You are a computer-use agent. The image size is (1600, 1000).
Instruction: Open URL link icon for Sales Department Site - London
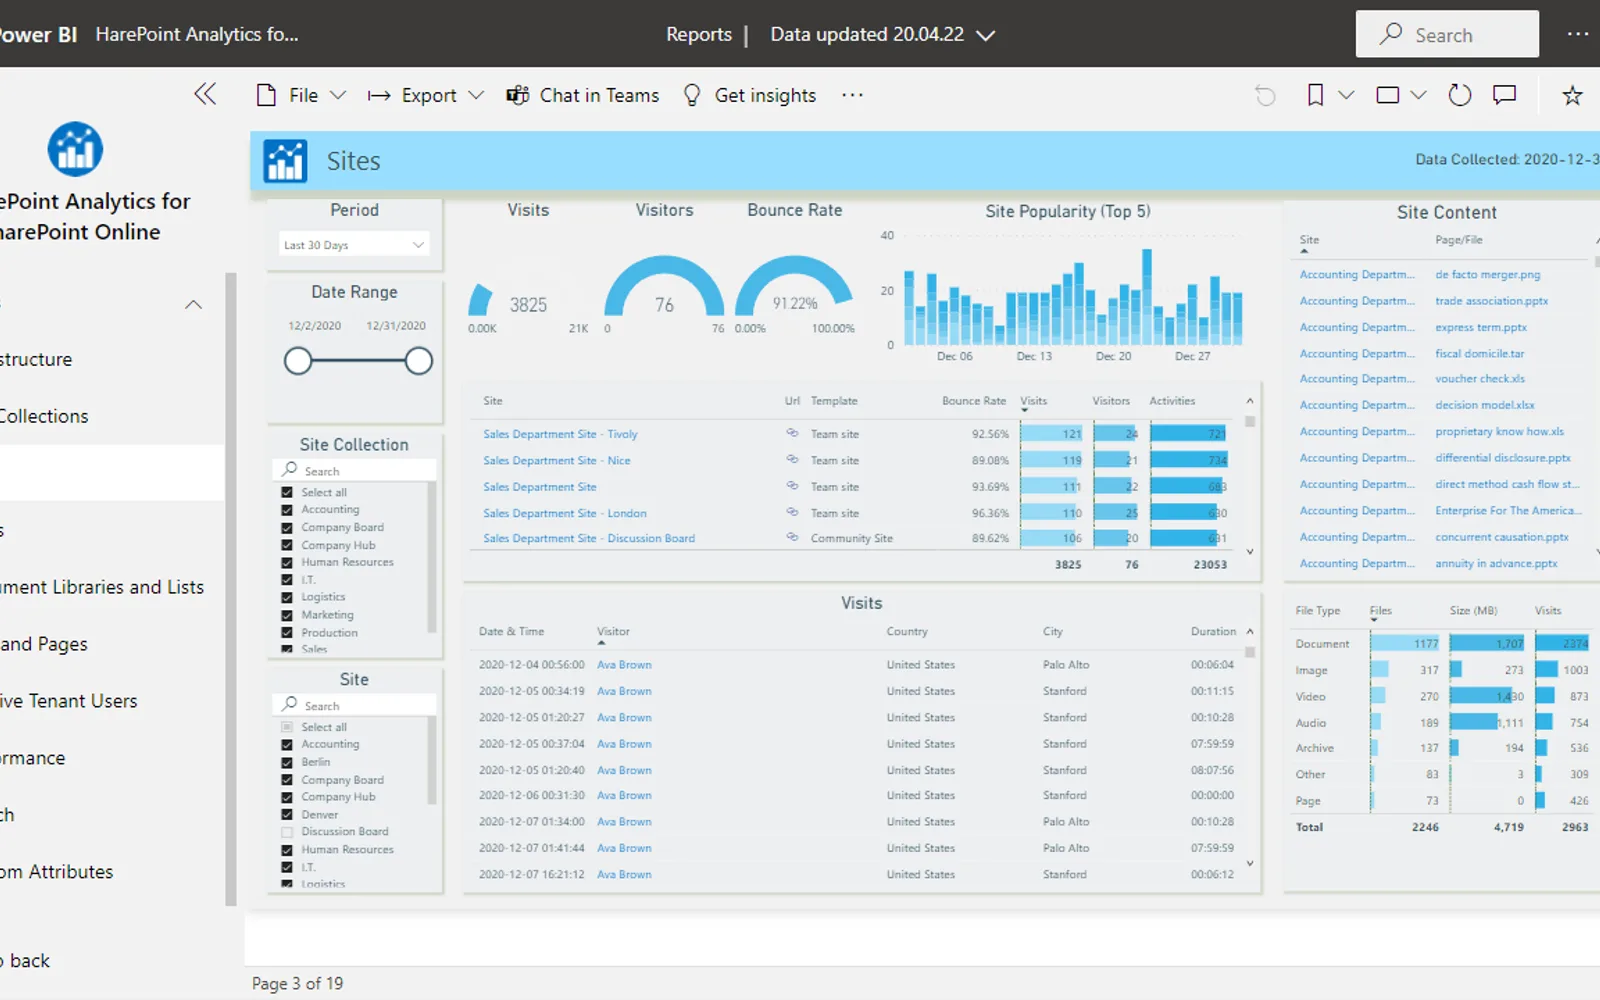792,512
